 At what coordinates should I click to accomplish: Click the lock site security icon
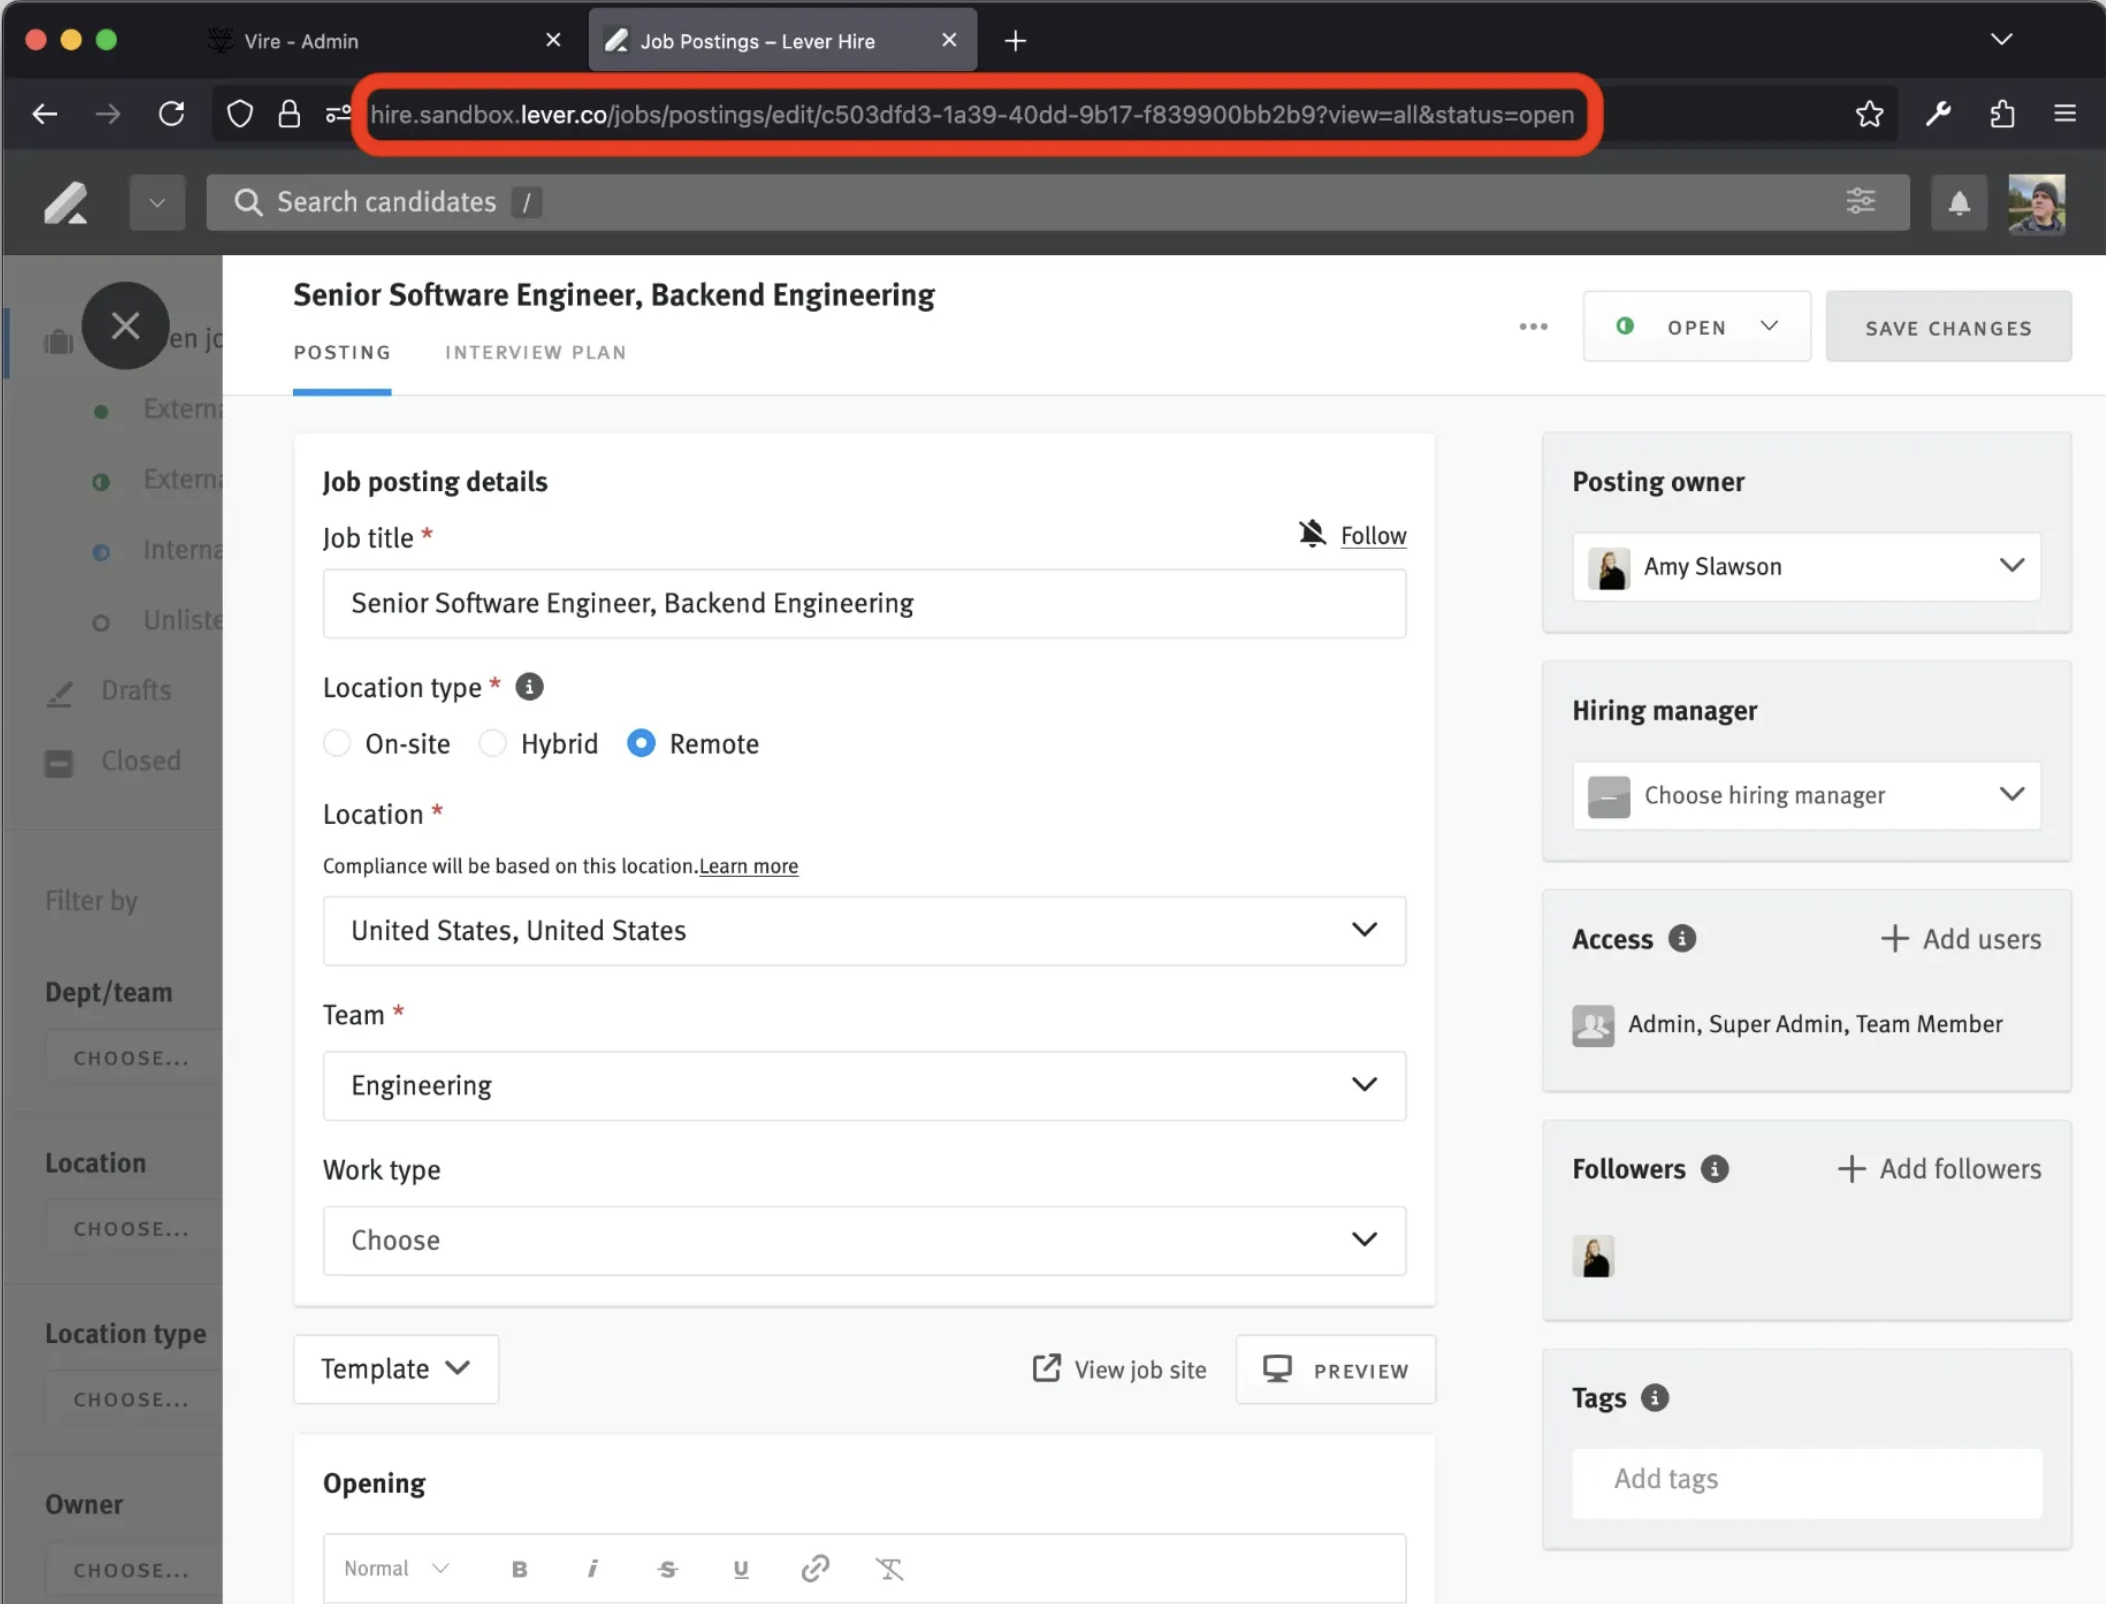pos(289,114)
